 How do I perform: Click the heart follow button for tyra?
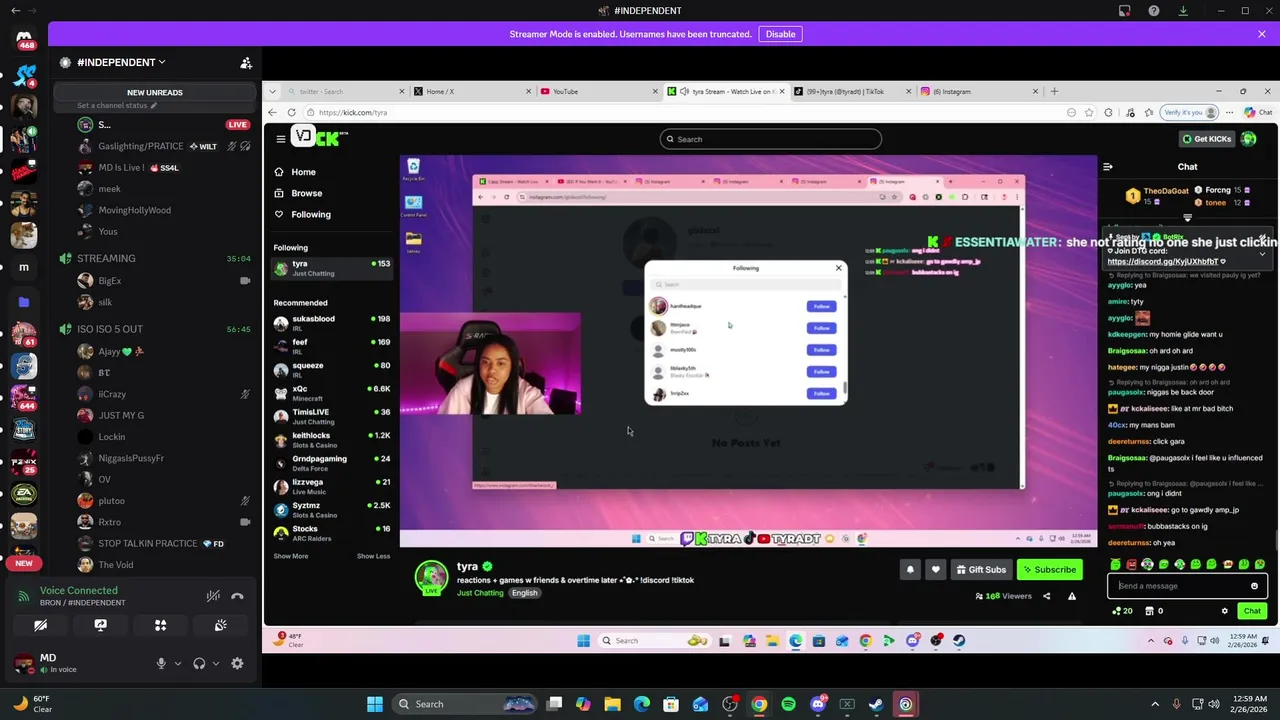(936, 570)
